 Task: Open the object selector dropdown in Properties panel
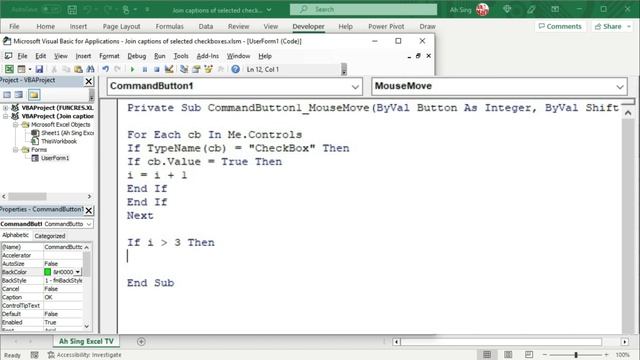pyautogui.click(x=89, y=224)
